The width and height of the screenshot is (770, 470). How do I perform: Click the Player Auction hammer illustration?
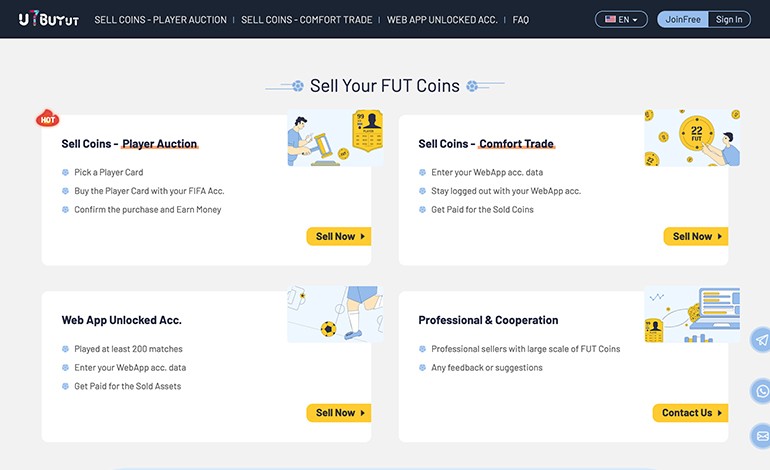[335, 138]
